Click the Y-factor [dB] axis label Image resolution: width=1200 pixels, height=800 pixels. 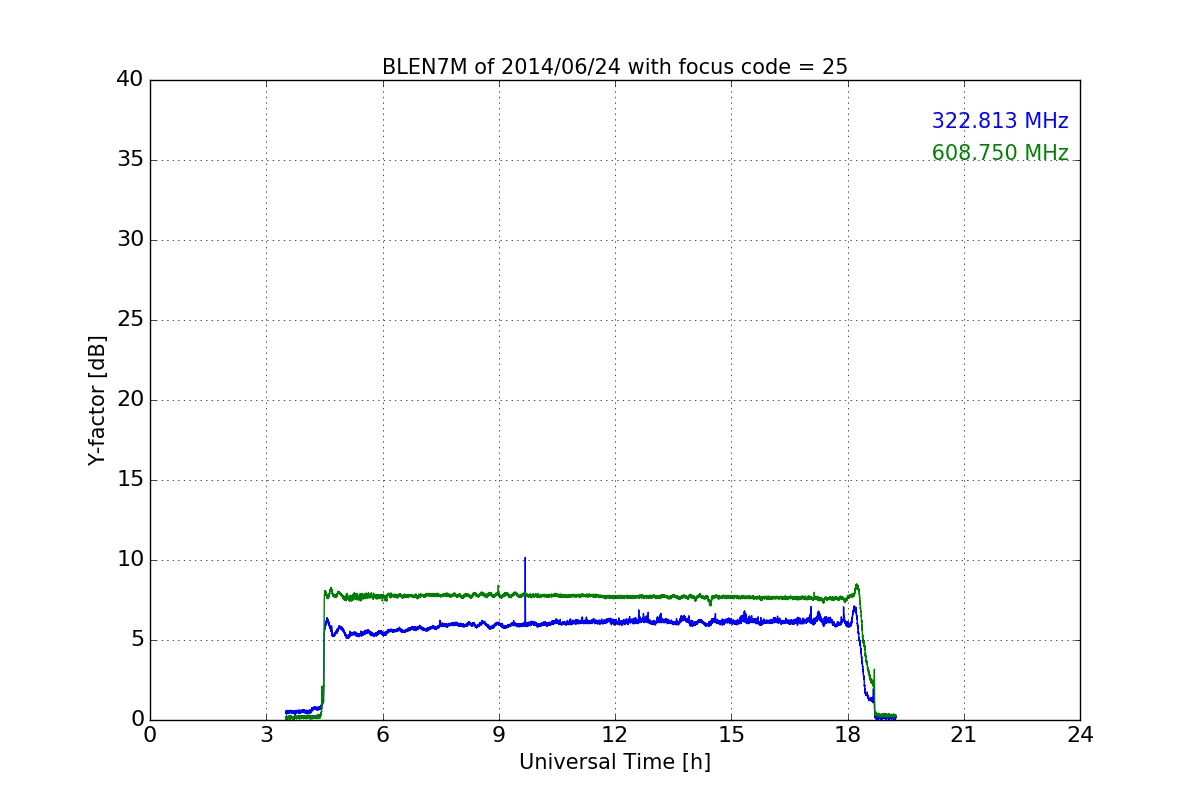(96, 400)
